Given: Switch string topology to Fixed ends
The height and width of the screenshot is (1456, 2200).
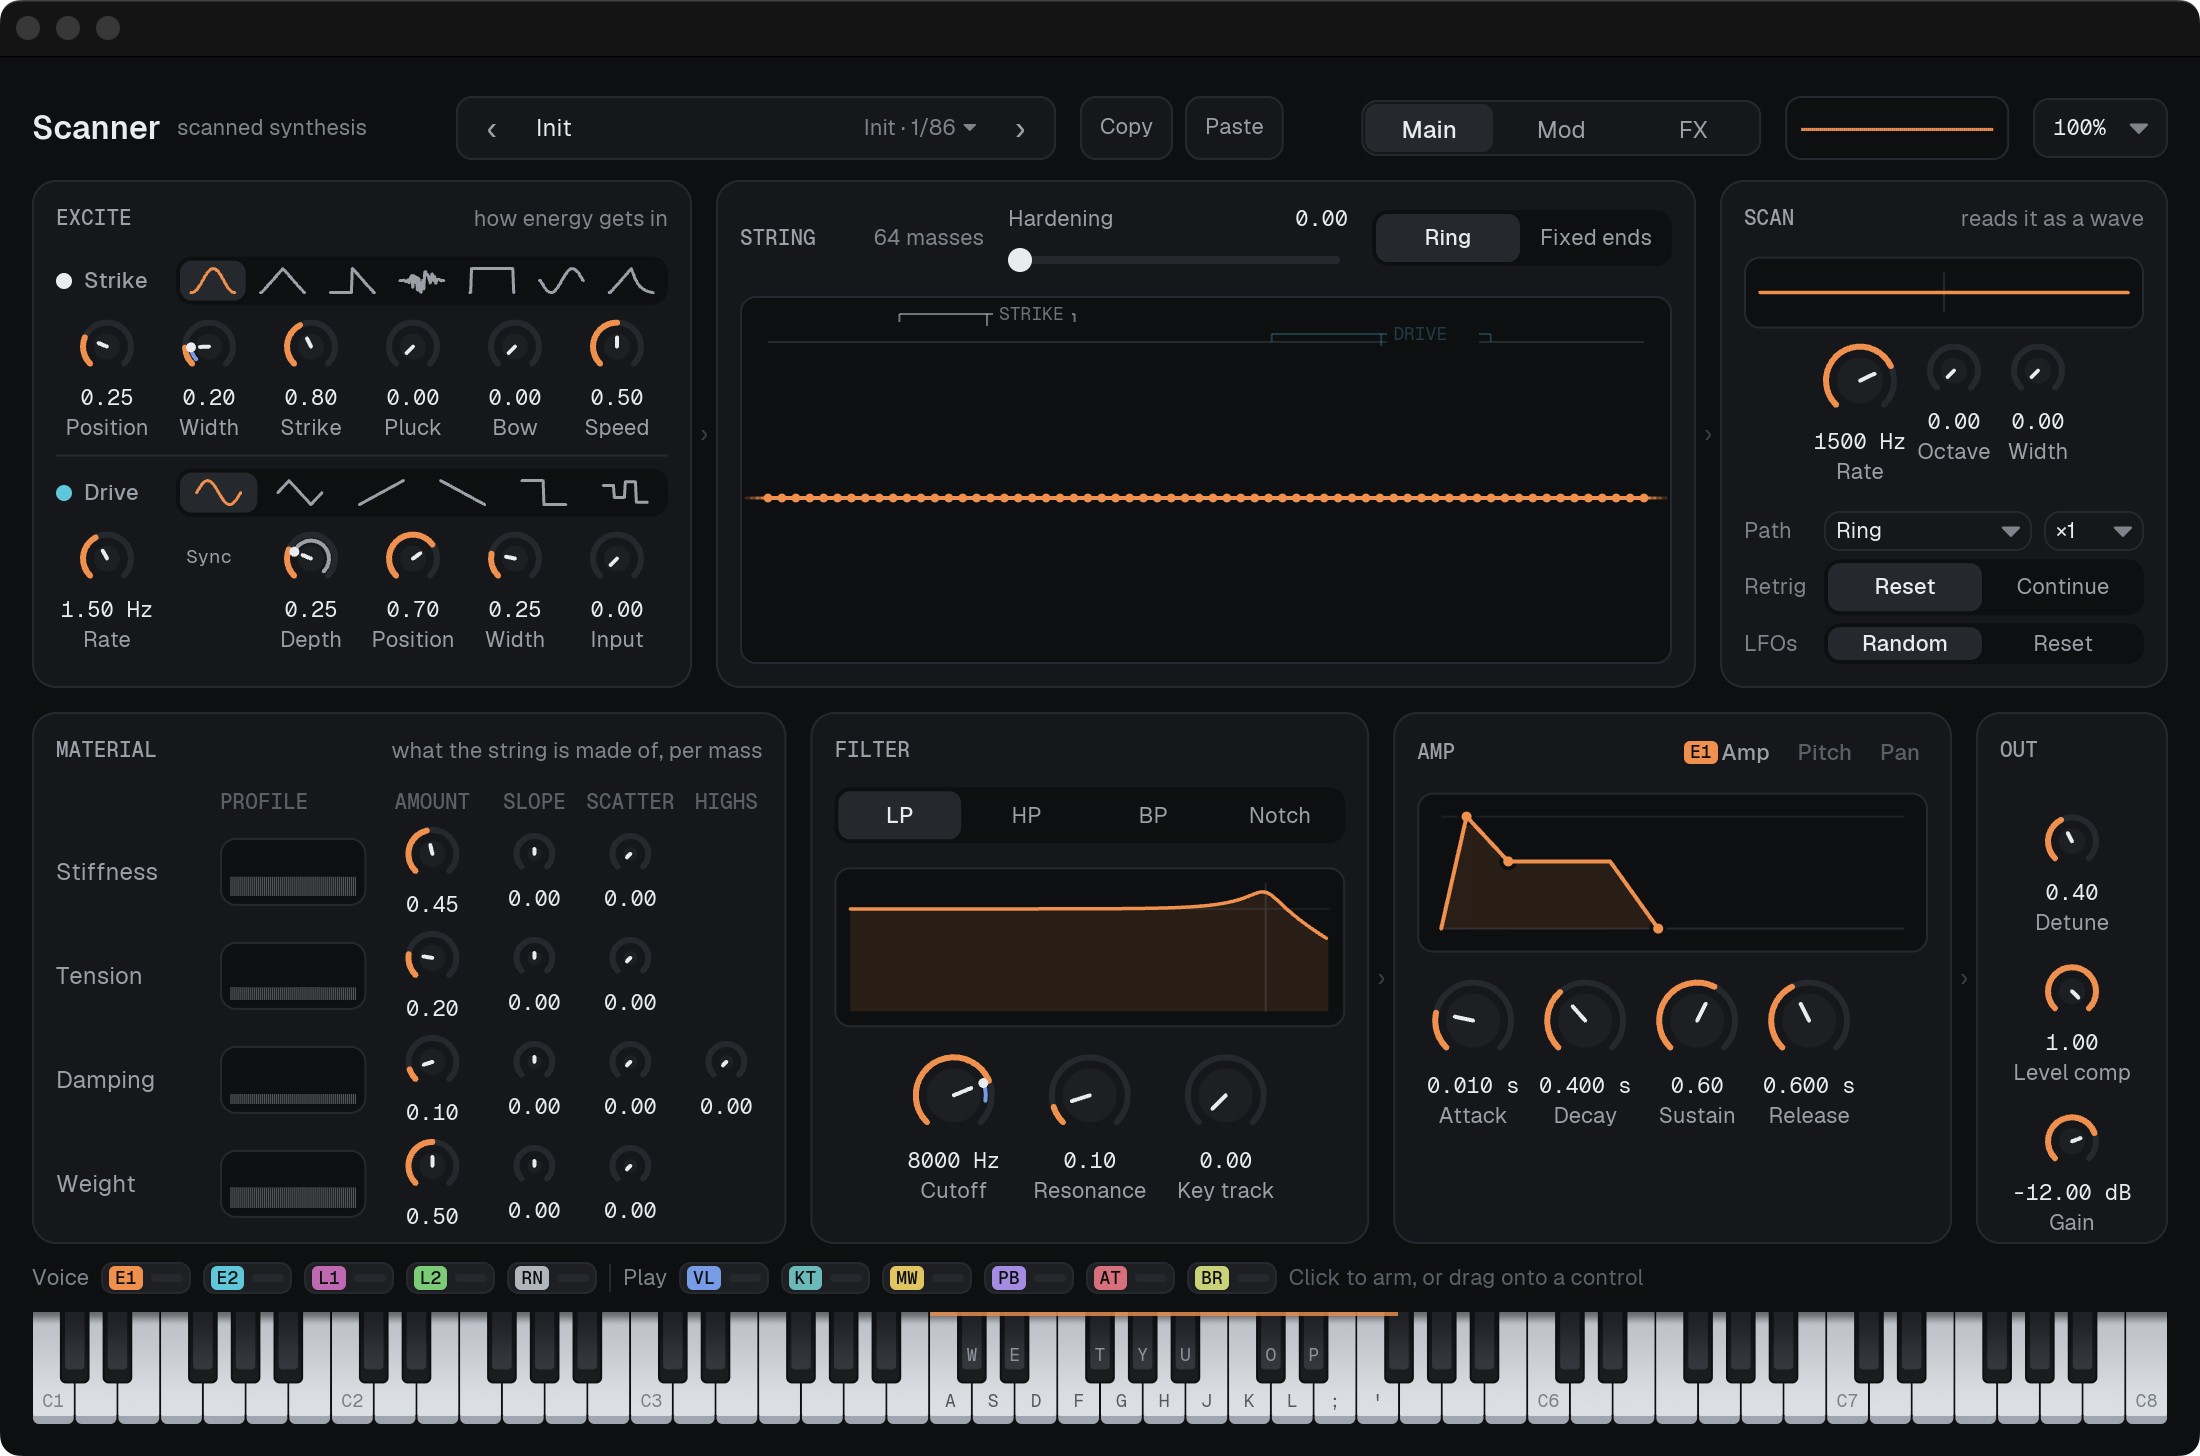Looking at the screenshot, I should click(x=1595, y=238).
